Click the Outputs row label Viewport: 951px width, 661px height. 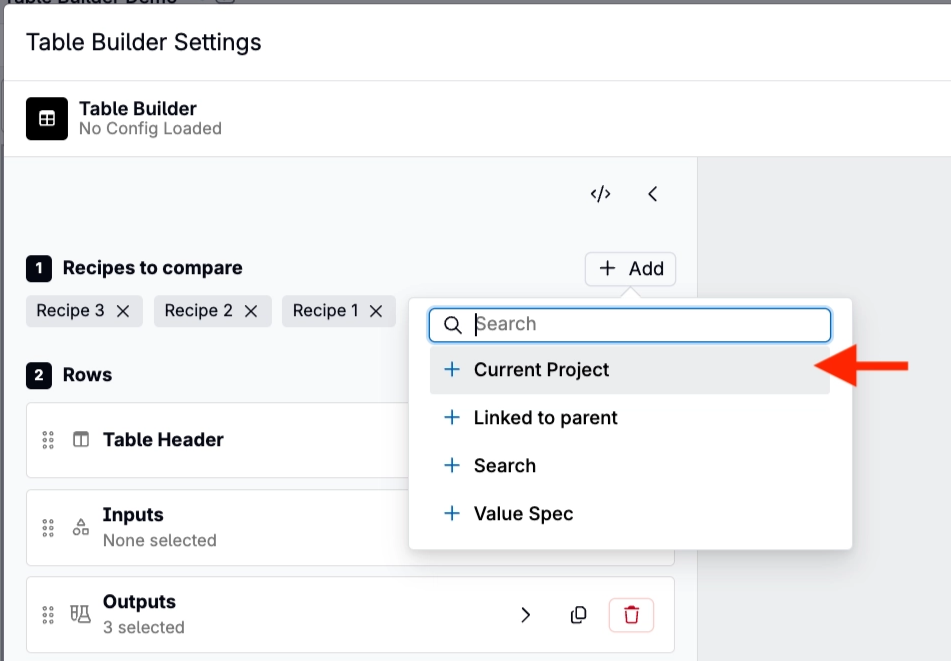click(139, 602)
